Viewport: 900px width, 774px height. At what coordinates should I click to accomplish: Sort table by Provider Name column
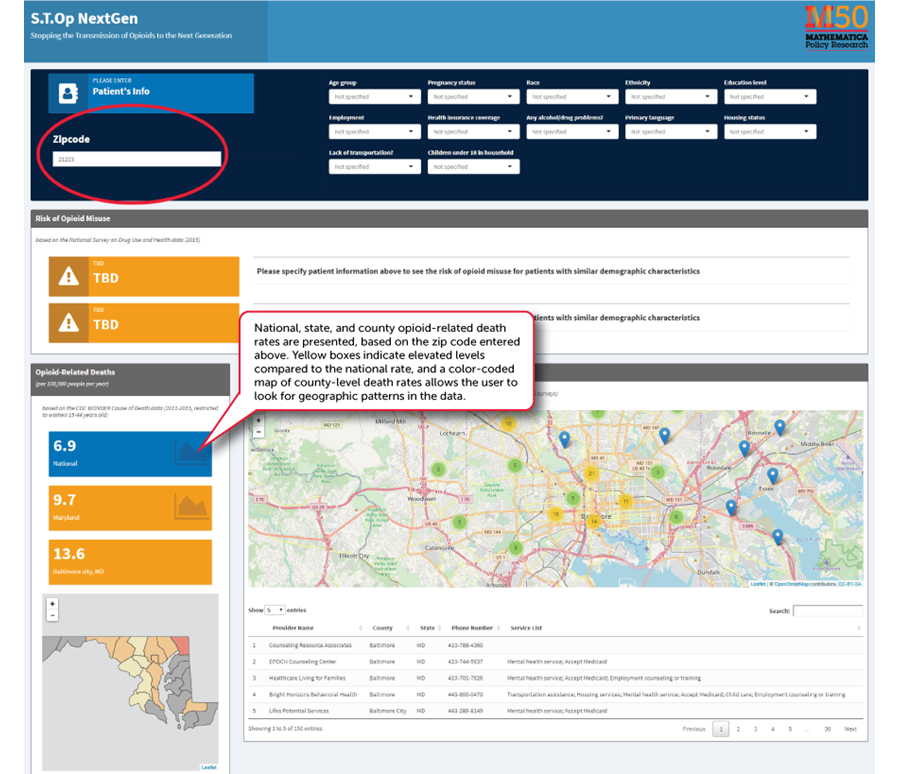point(300,628)
